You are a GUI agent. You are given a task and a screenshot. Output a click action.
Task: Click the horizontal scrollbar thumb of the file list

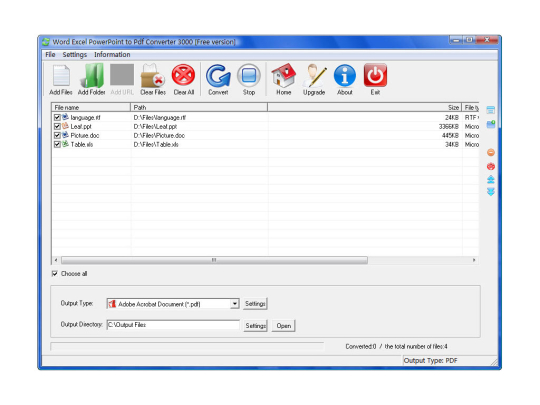point(214,260)
